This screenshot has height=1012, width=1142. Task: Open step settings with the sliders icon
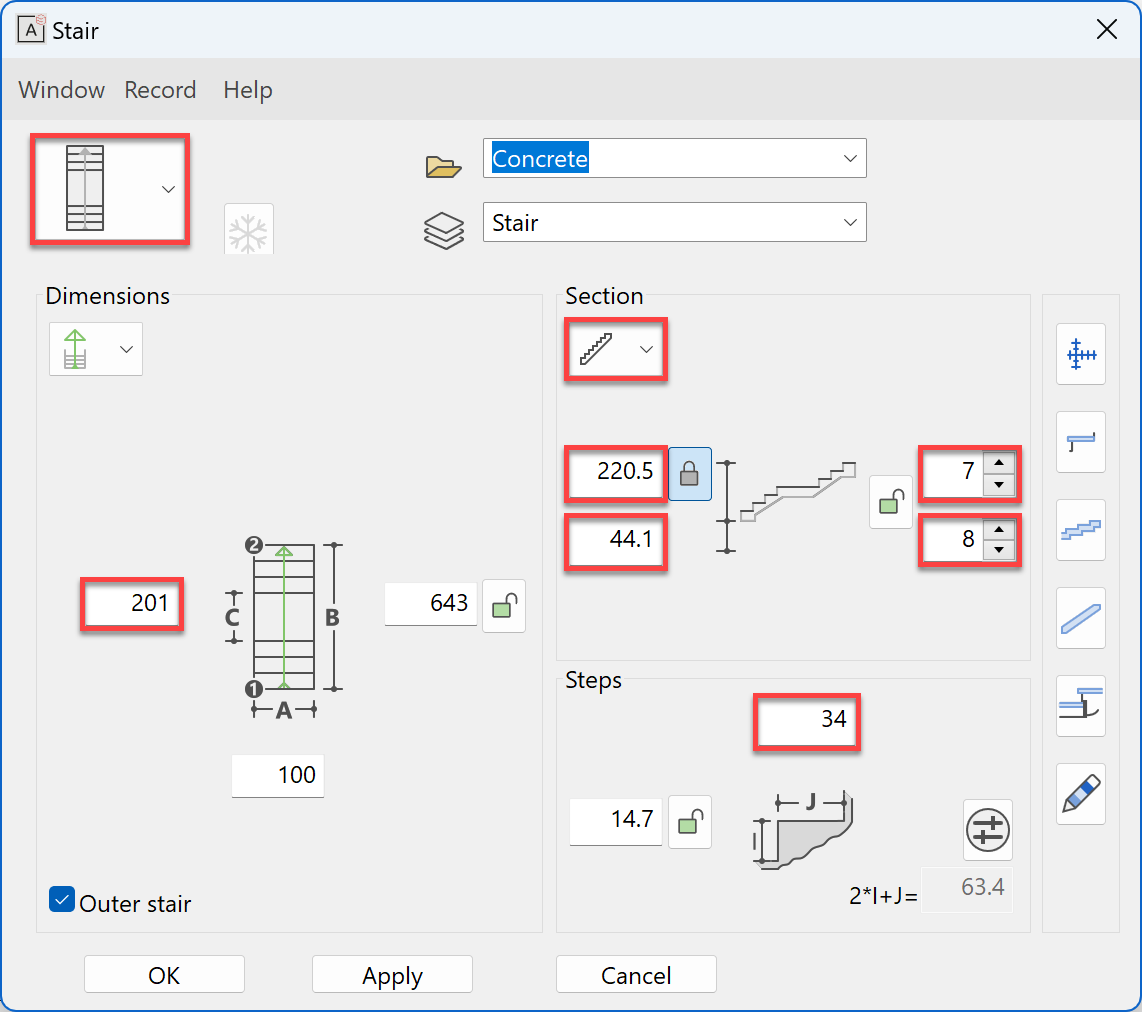click(x=987, y=830)
